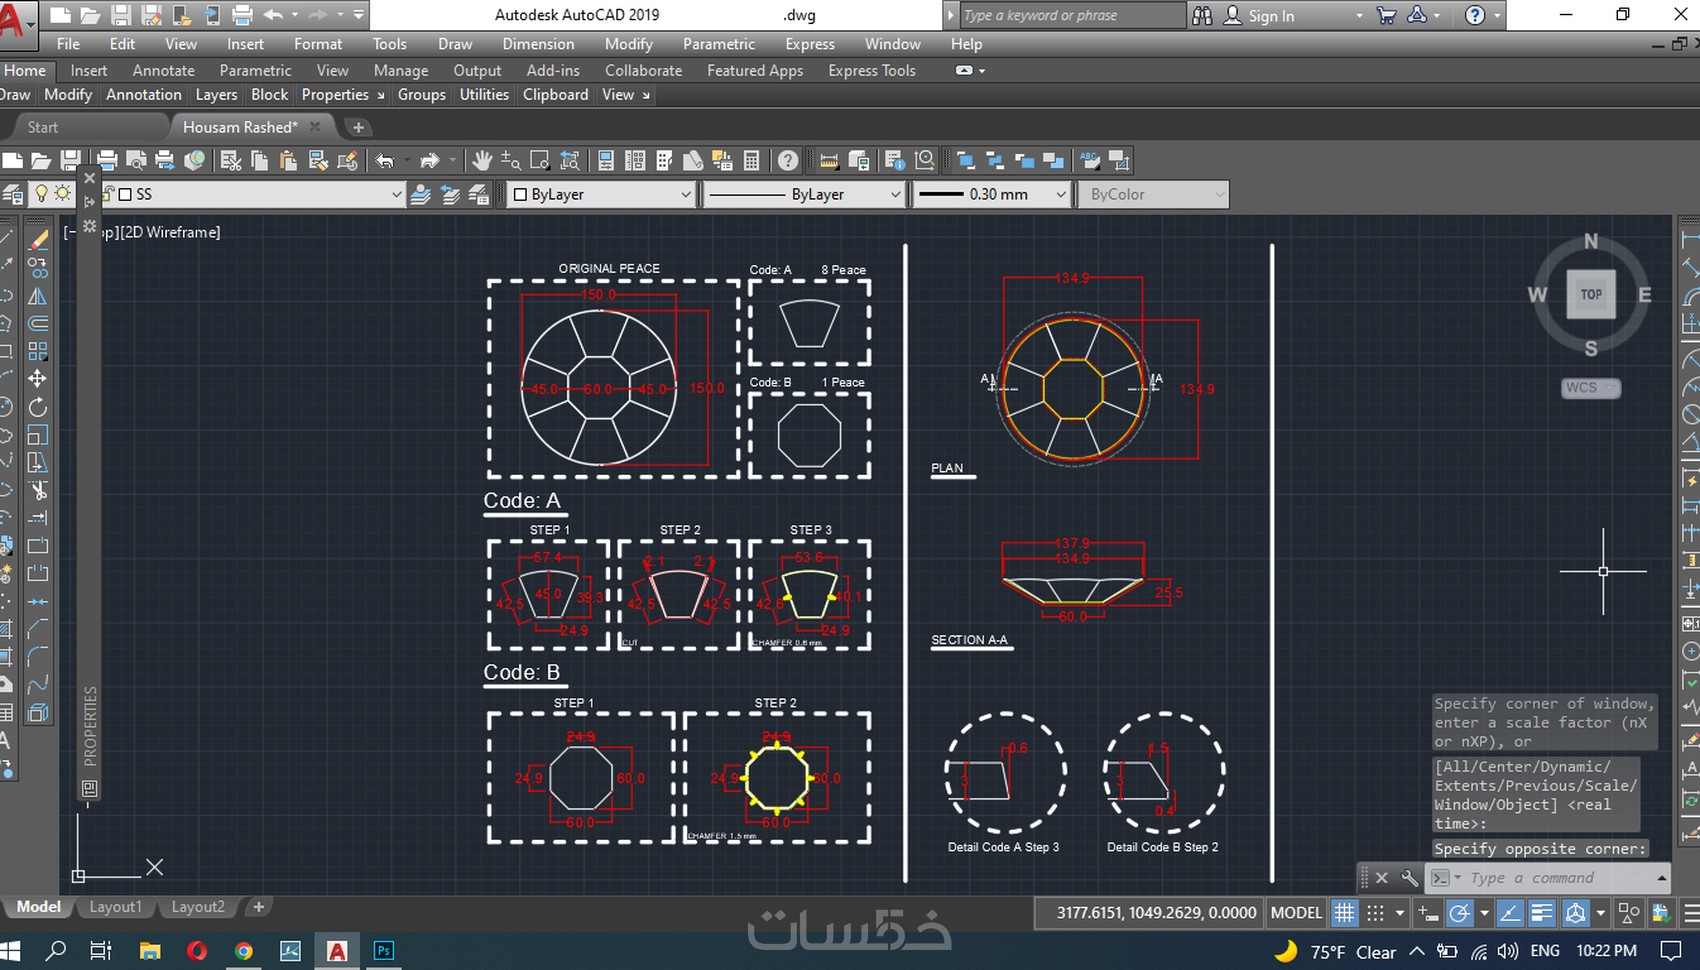
Task: Switch to the Layout1 tab
Action: coord(116,907)
